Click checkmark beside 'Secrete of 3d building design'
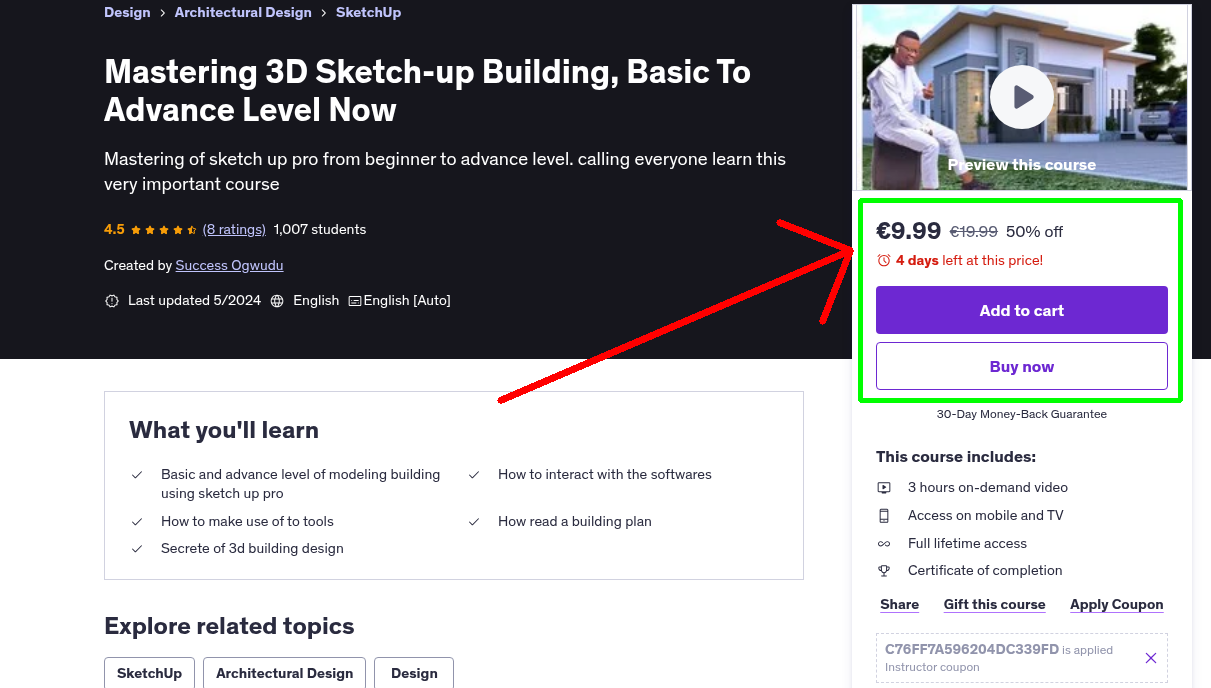Screen dimensions: 1211x688 coord(137,549)
